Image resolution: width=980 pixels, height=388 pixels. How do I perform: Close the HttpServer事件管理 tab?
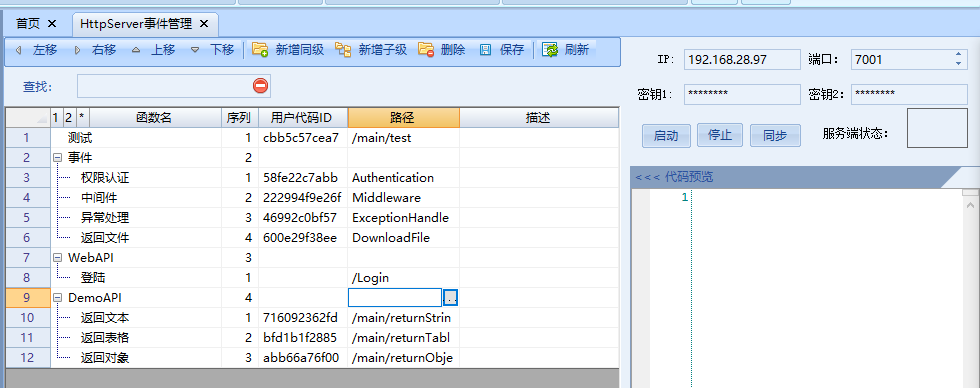204,24
